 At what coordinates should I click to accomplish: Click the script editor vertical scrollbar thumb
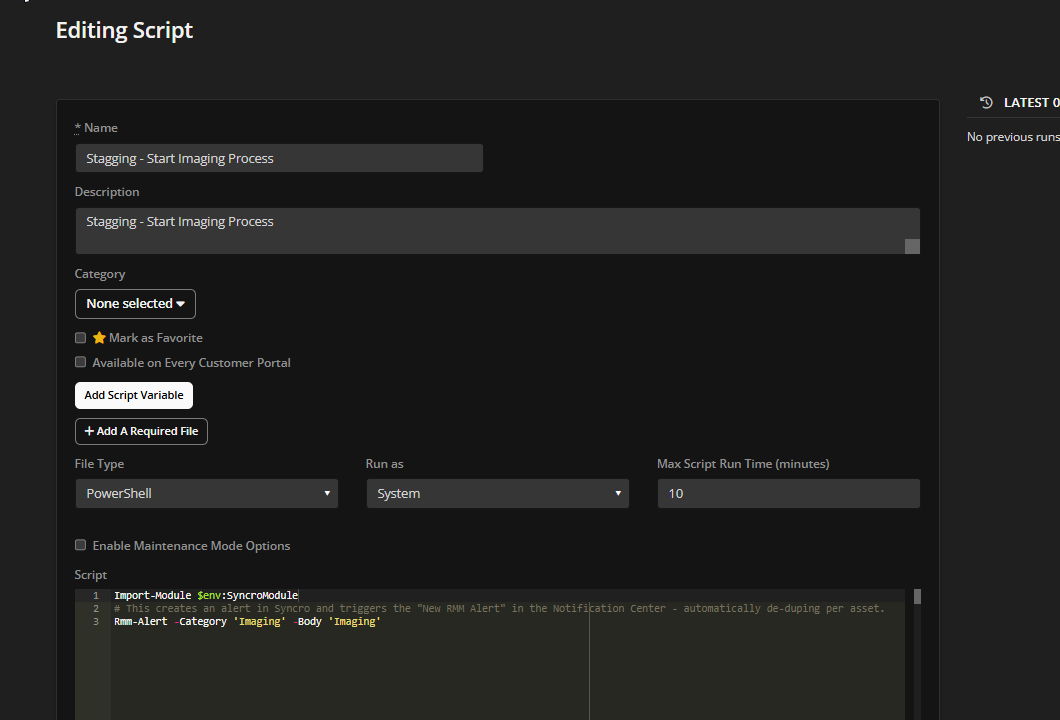tap(917, 596)
